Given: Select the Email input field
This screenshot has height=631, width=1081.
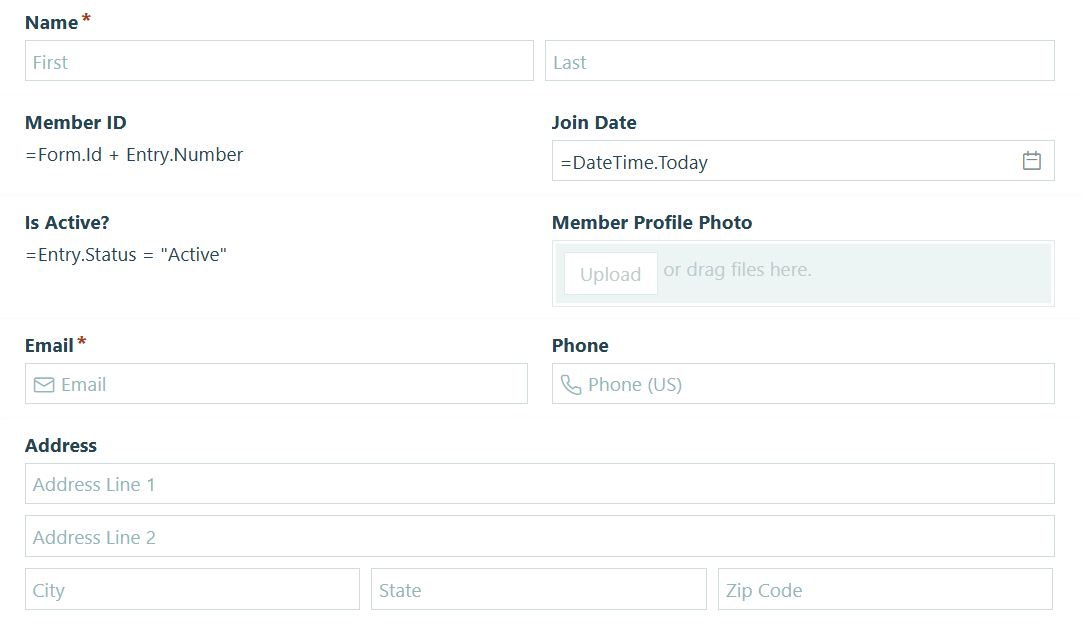Looking at the screenshot, I should tap(276, 383).
